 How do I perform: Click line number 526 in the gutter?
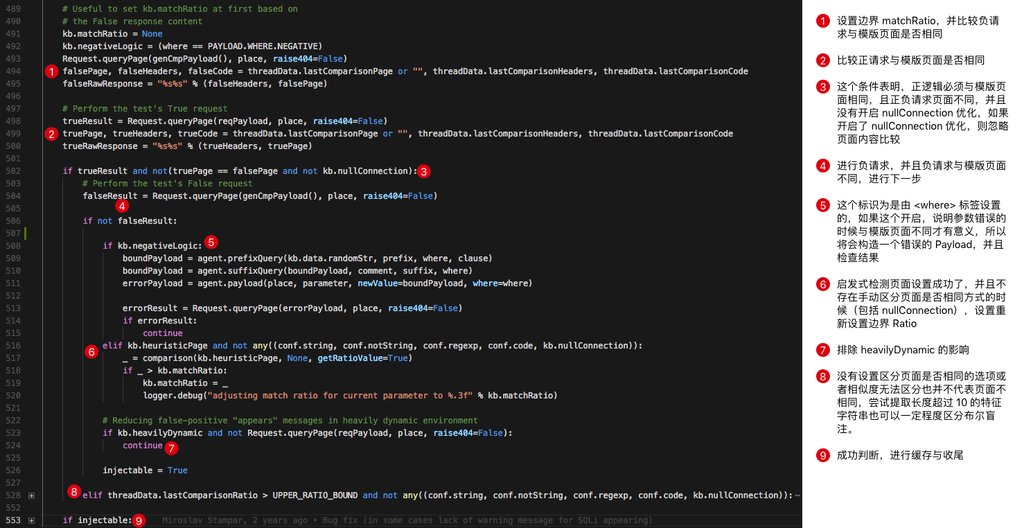pyautogui.click(x=13, y=470)
